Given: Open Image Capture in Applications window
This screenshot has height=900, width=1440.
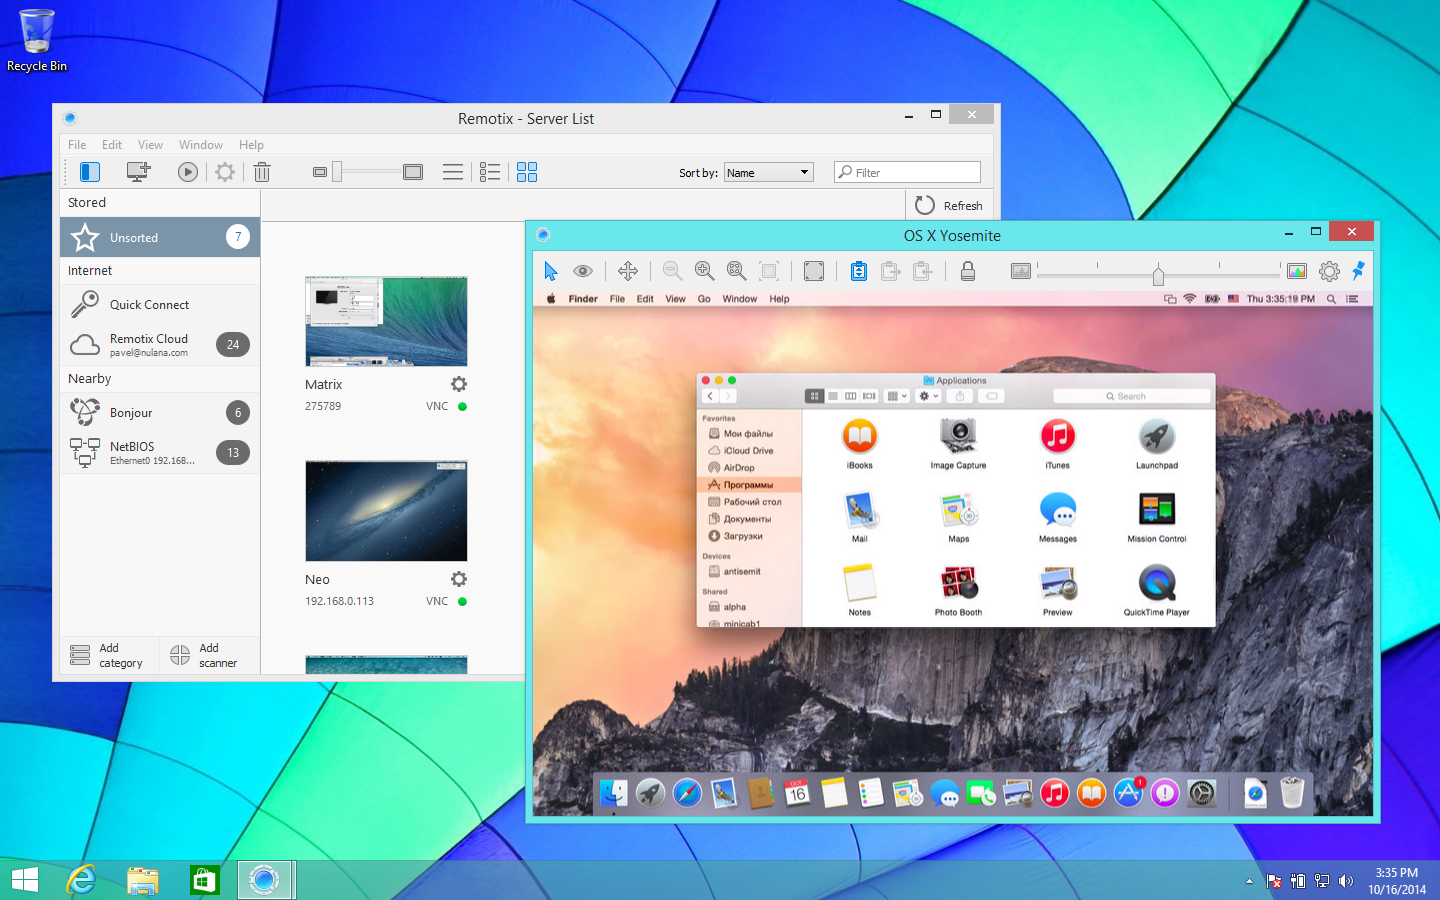Looking at the screenshot, I should 958,443.
